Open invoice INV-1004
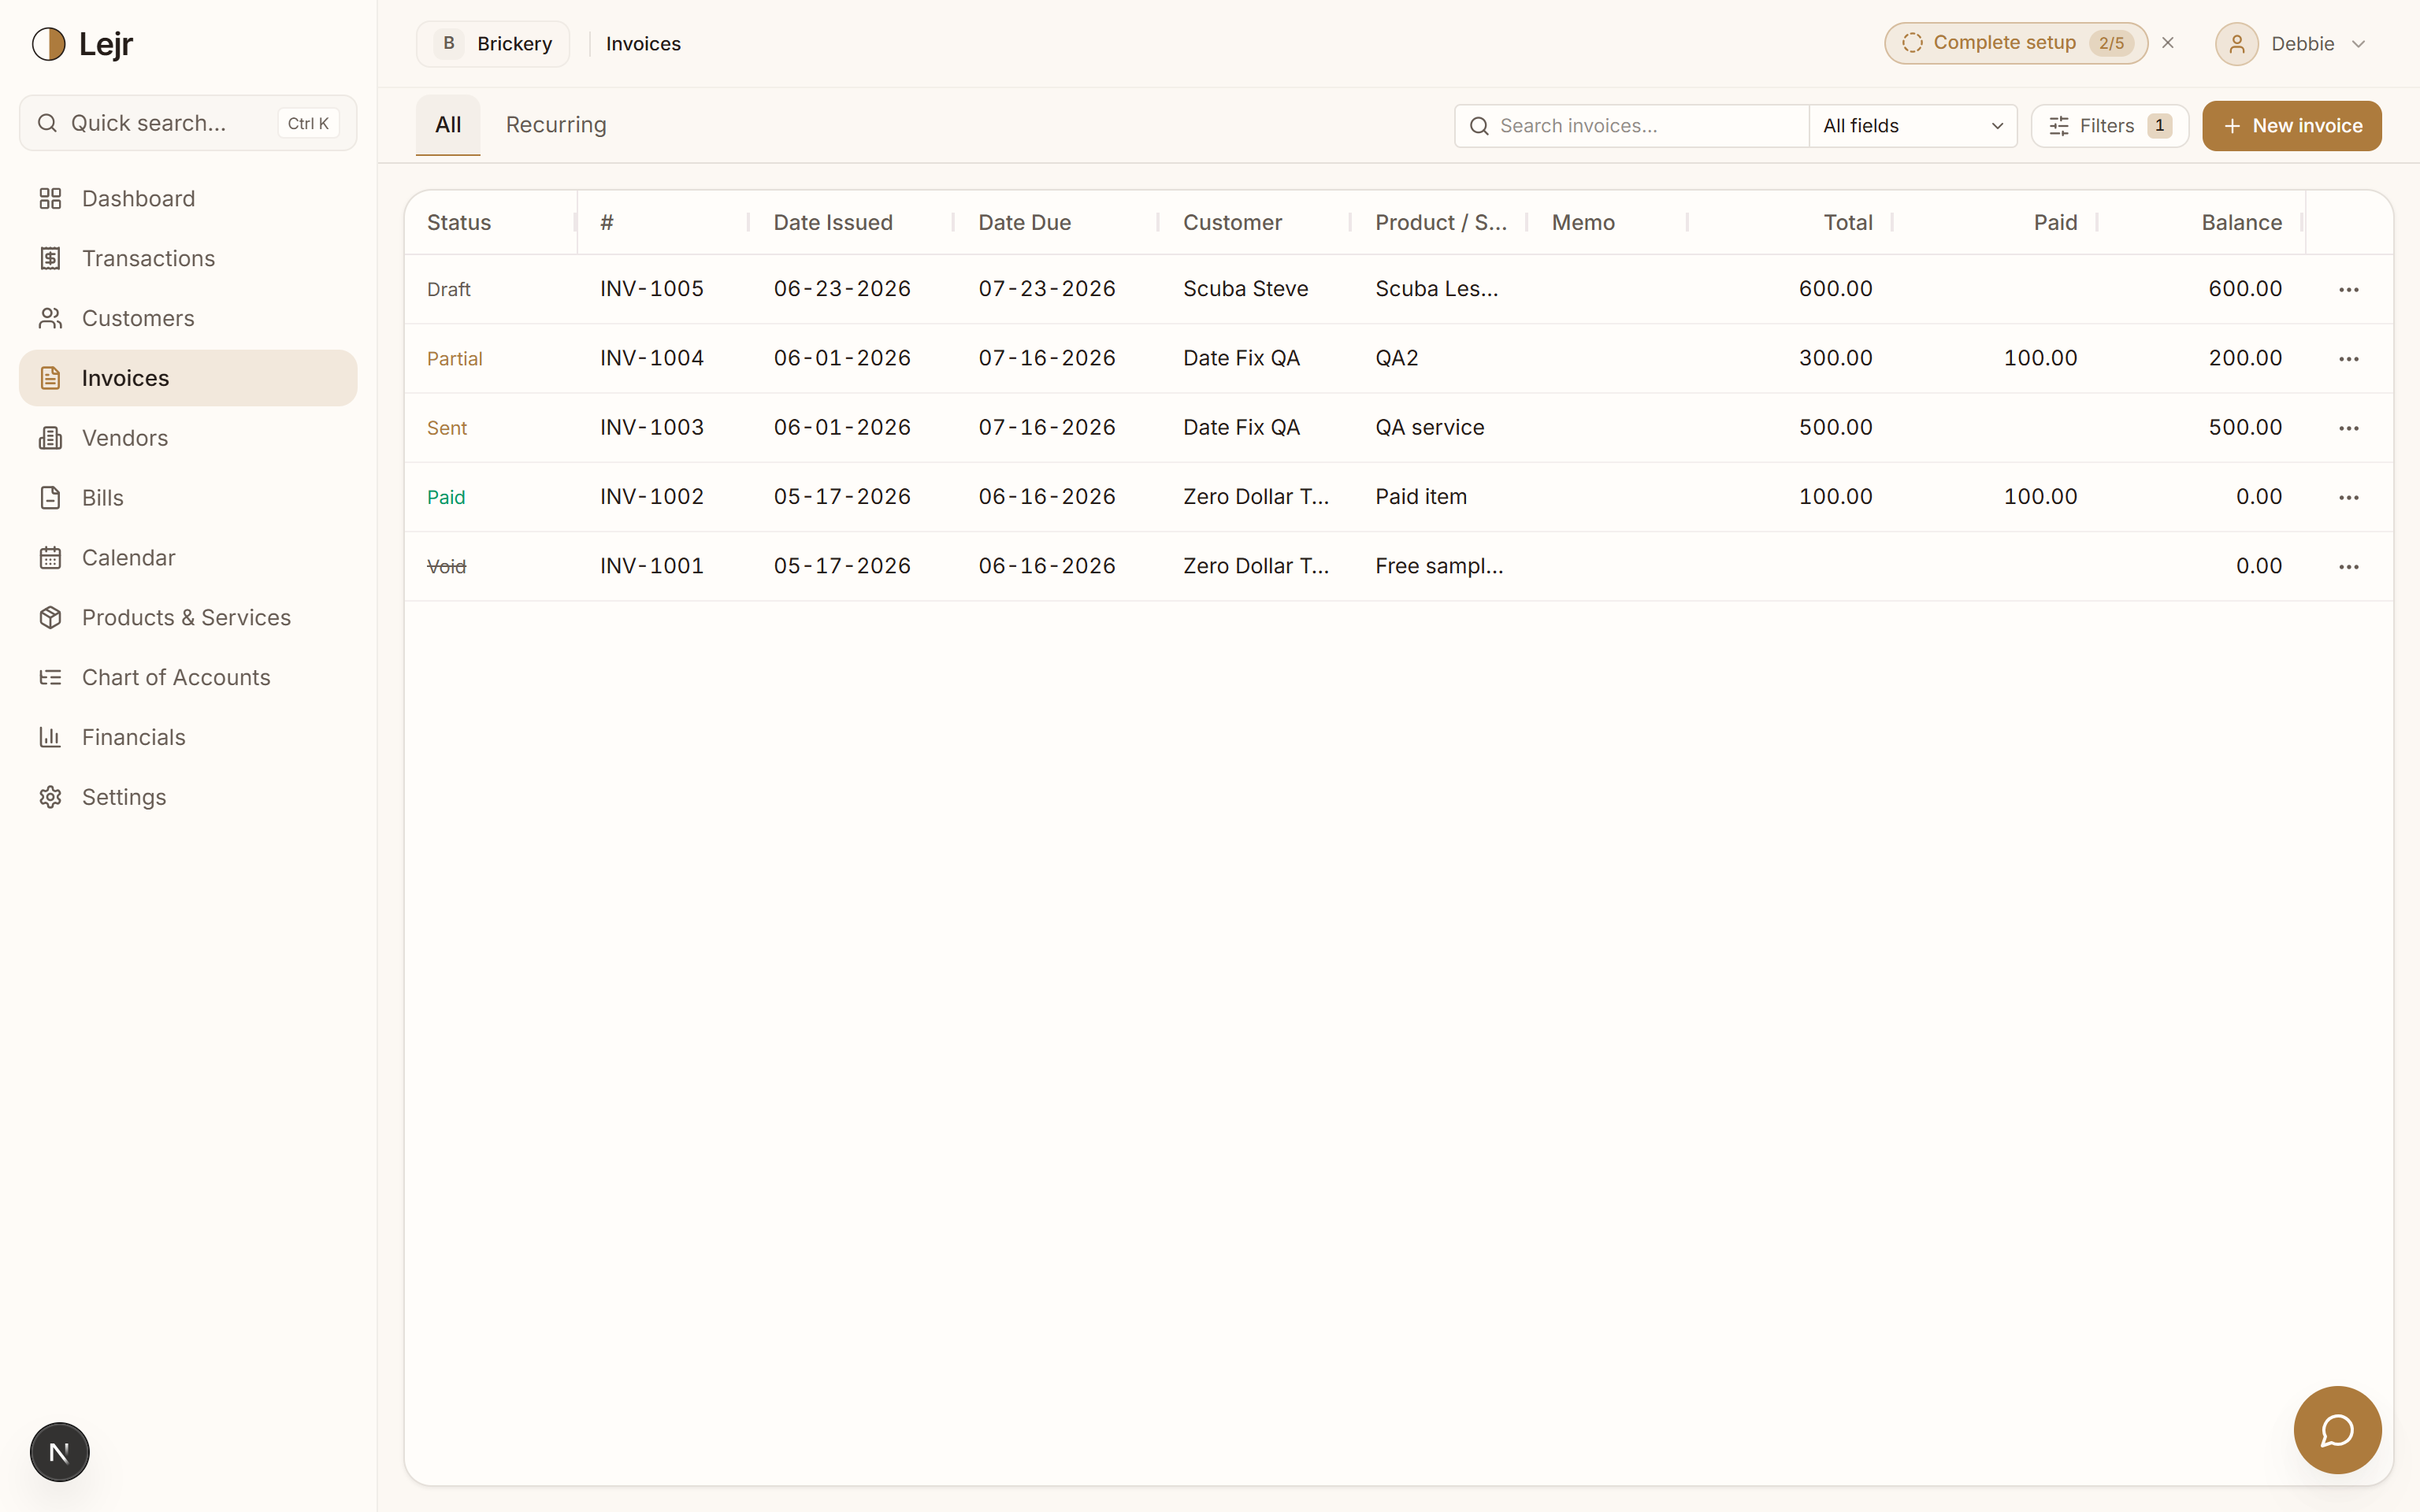Viewport: 2420px width, 1512px height. tap(652, 358)
